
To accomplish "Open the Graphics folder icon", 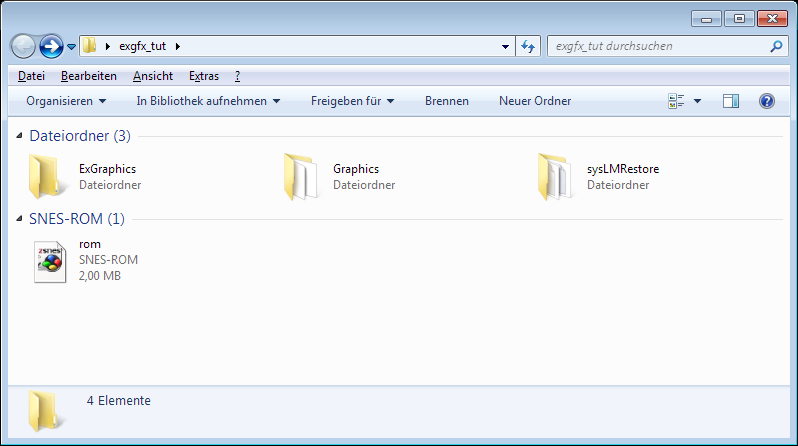I will 300,177.
